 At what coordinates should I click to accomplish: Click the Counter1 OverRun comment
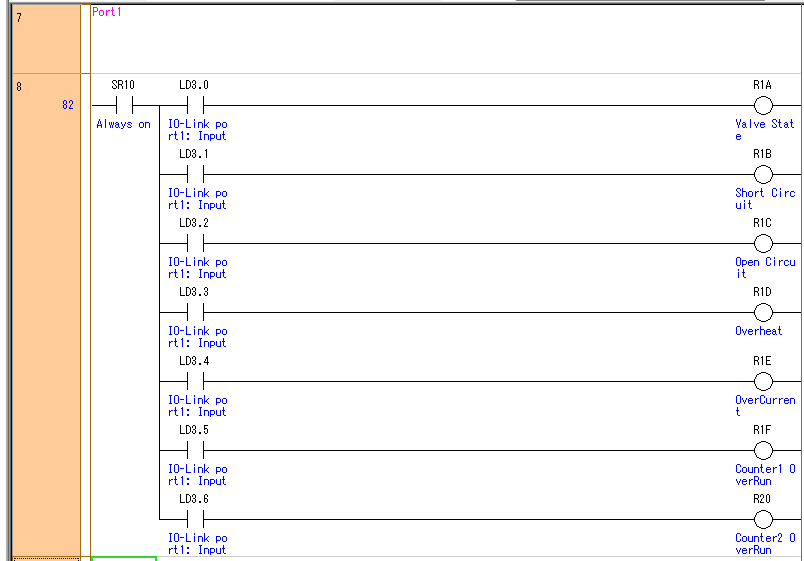pyautogui.click(x=765, y=475)
